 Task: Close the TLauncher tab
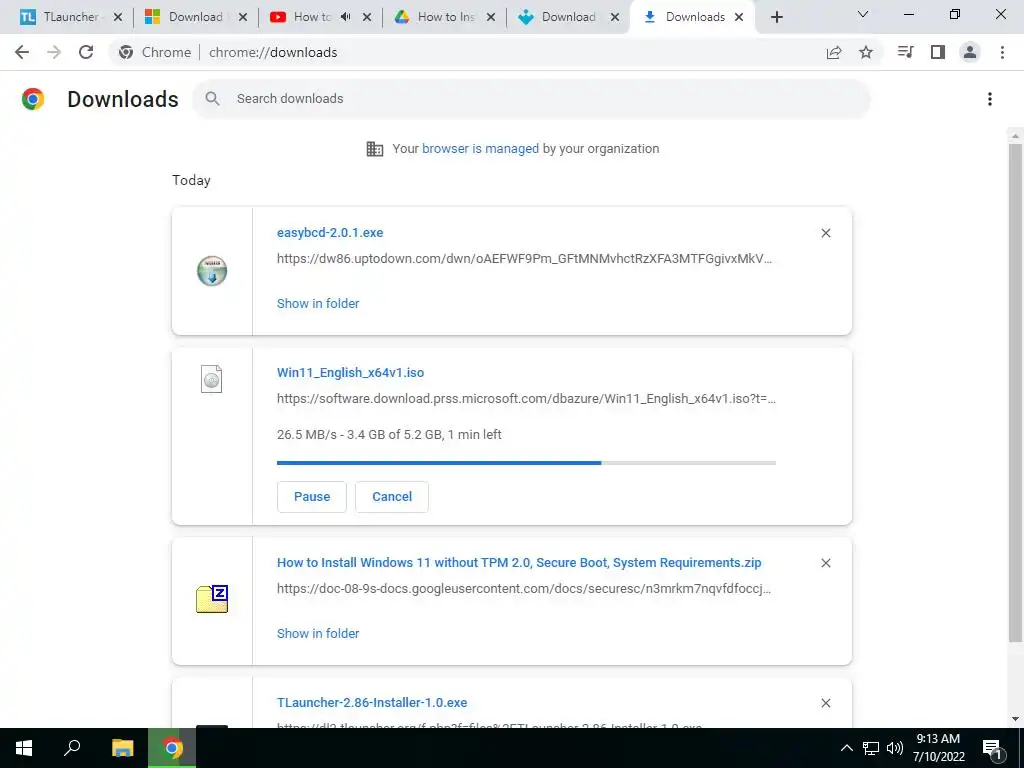[x=118, y=18]
